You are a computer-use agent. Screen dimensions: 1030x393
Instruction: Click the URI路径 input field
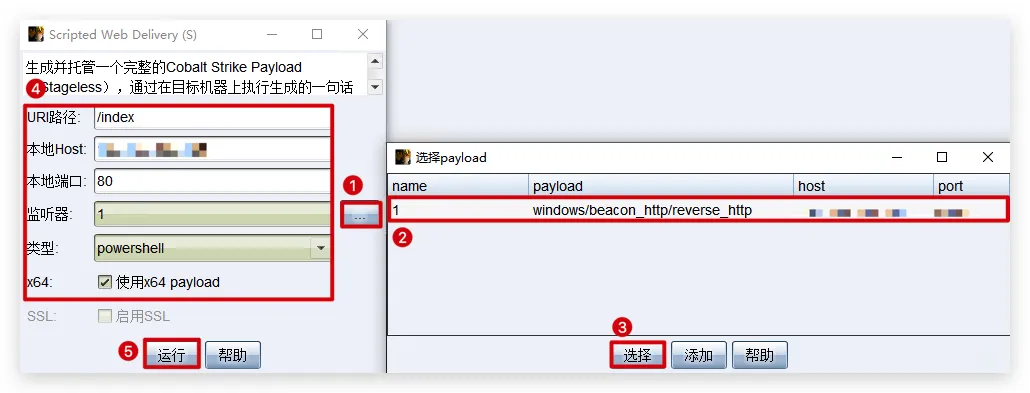[x=212, y=118]
